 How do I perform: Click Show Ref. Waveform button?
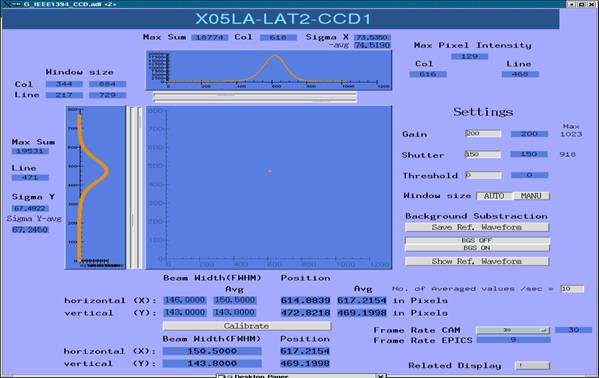click(477, 261)
